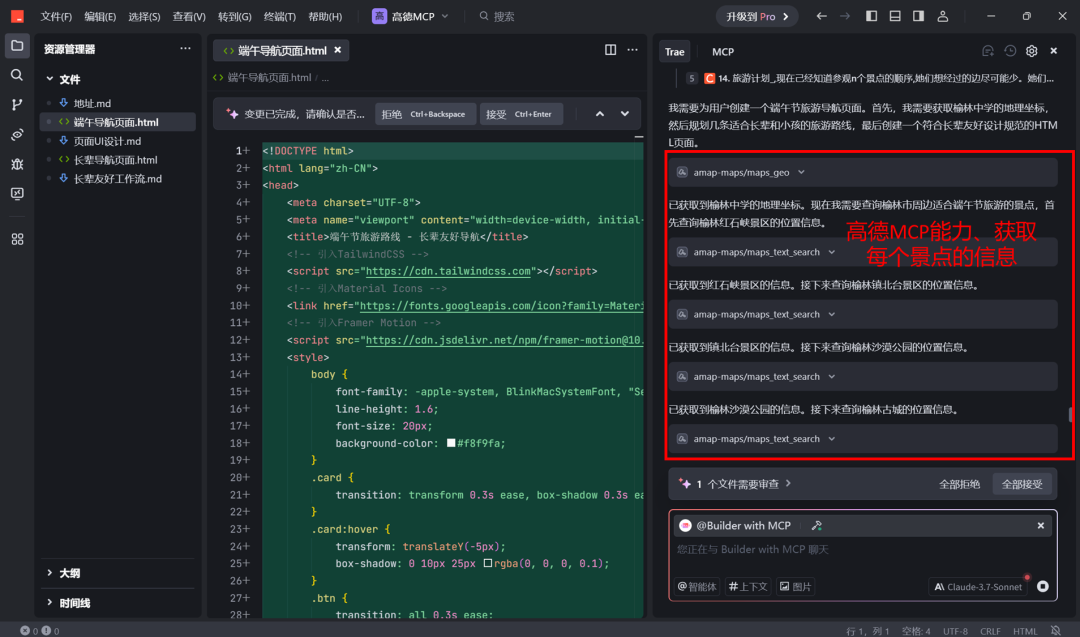The image size is (1080, 637).
Task: Click the chat message input field
Action: coord(863,550)
